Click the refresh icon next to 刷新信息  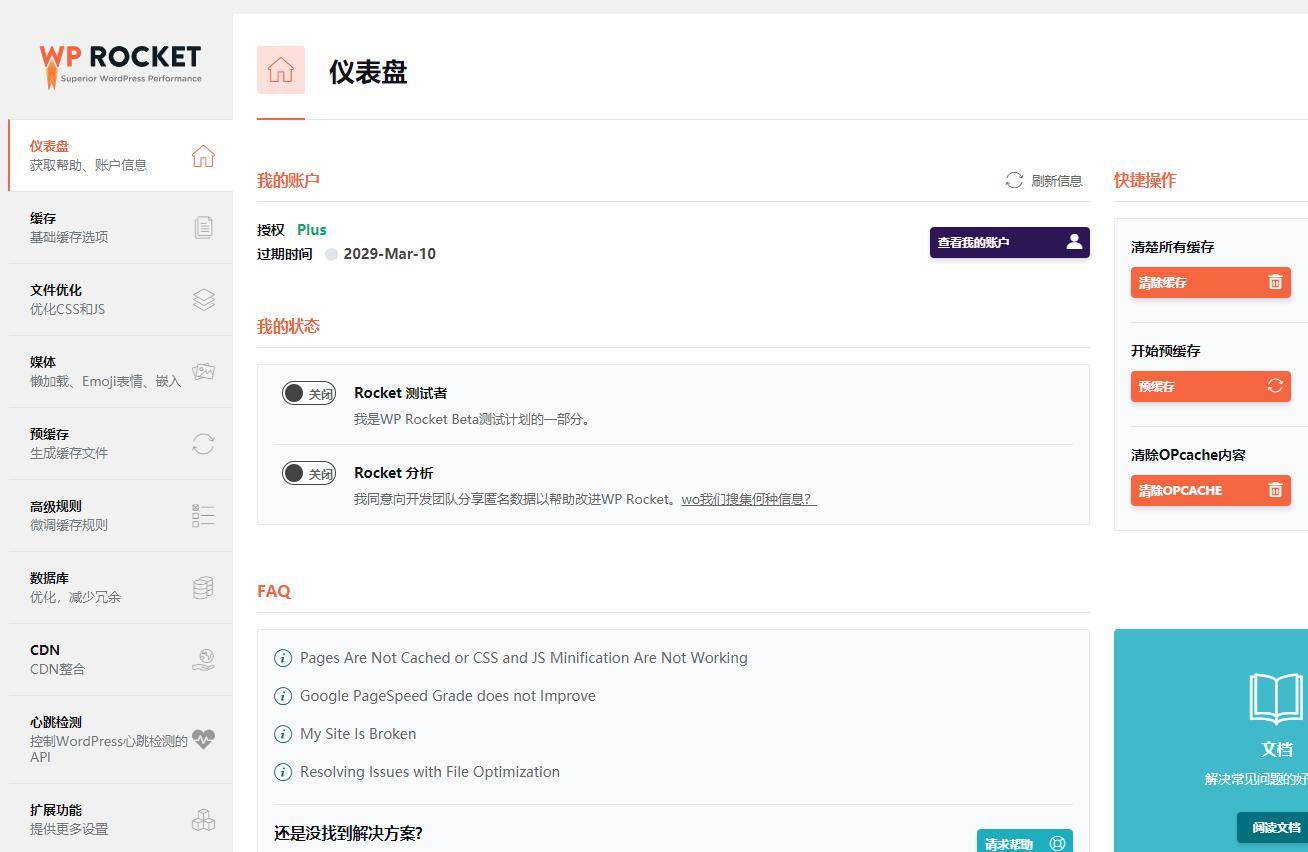coord(1012,181)
